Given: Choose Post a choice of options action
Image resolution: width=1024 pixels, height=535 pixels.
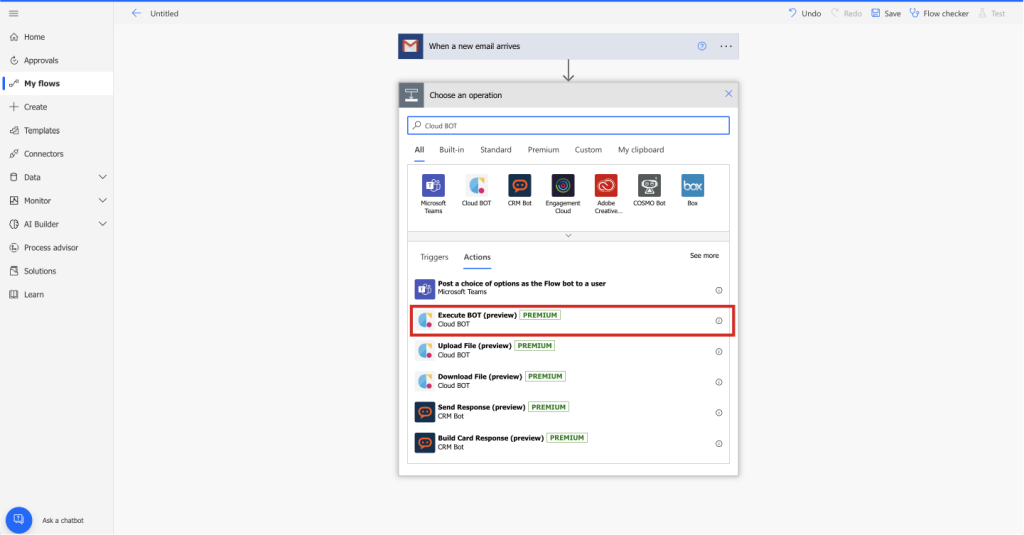Looking at the screenshot, I should [x=568, y=288].
